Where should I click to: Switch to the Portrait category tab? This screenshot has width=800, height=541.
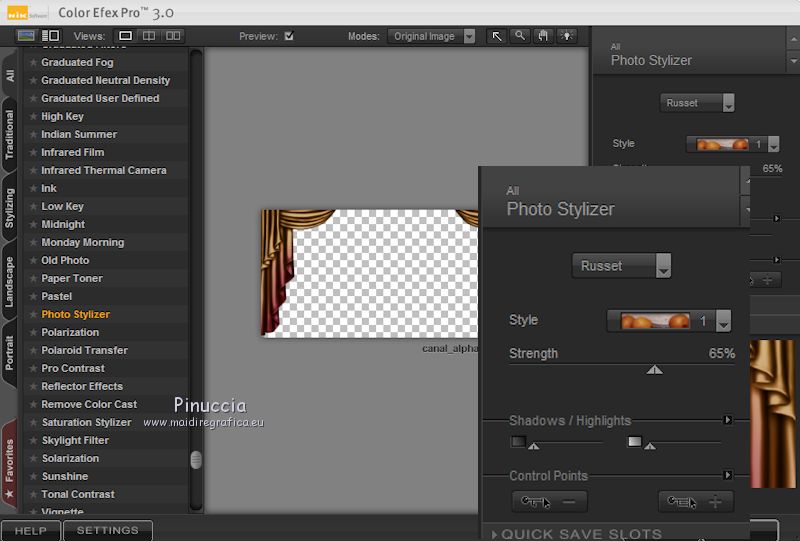click(9, 353)
